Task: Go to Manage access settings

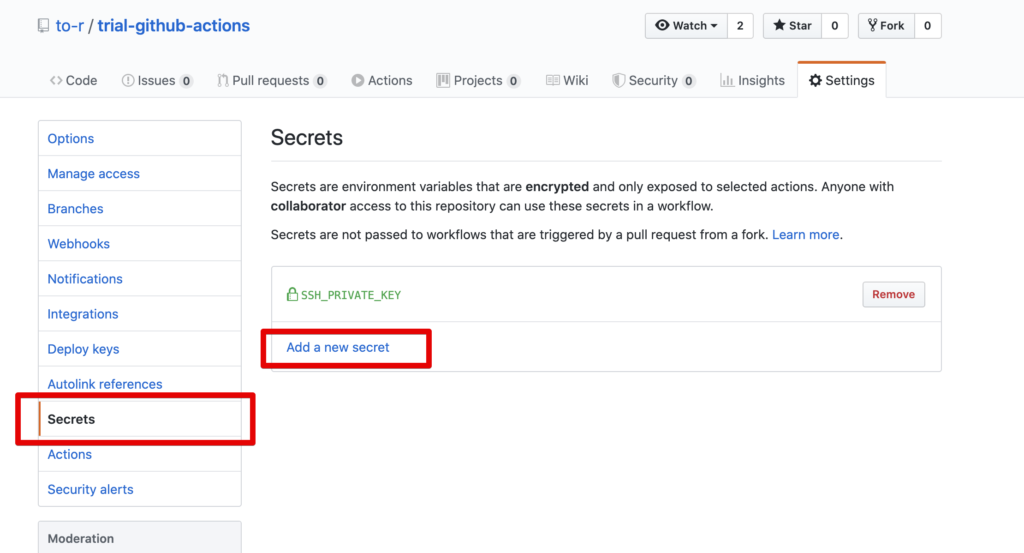Action: click(x=140, y=174)
